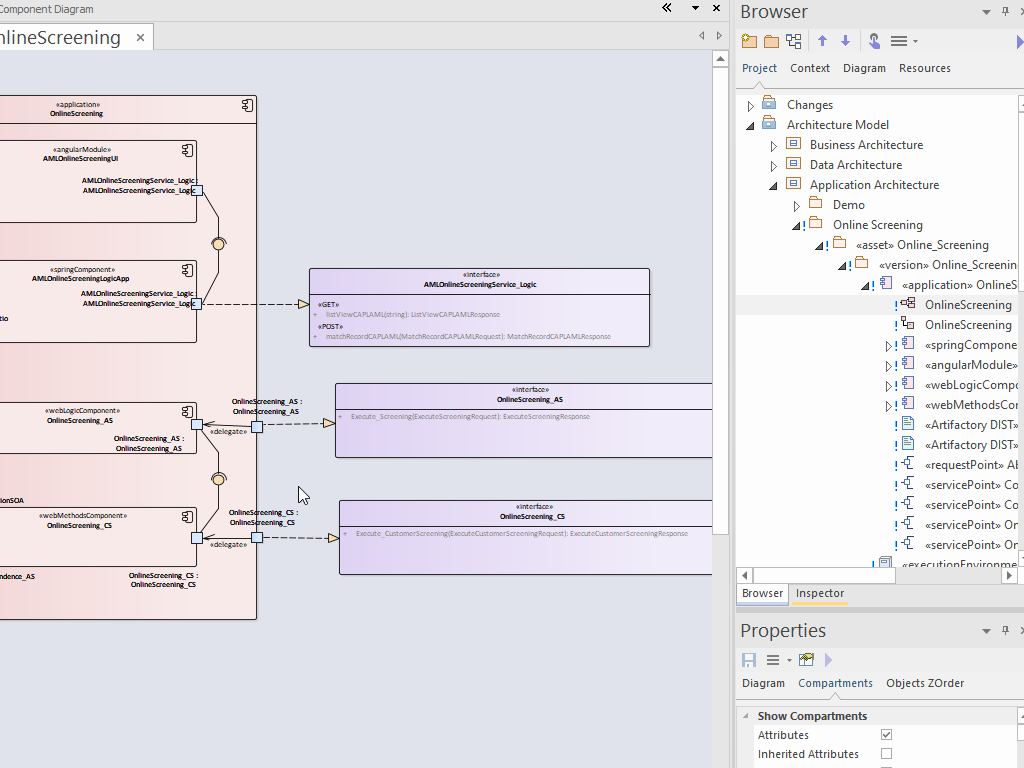Click the OnlineScreening_CS webMethodsComponent icon
The image size is (1024, 768).
pyautogui.click(x=187, y=517)
